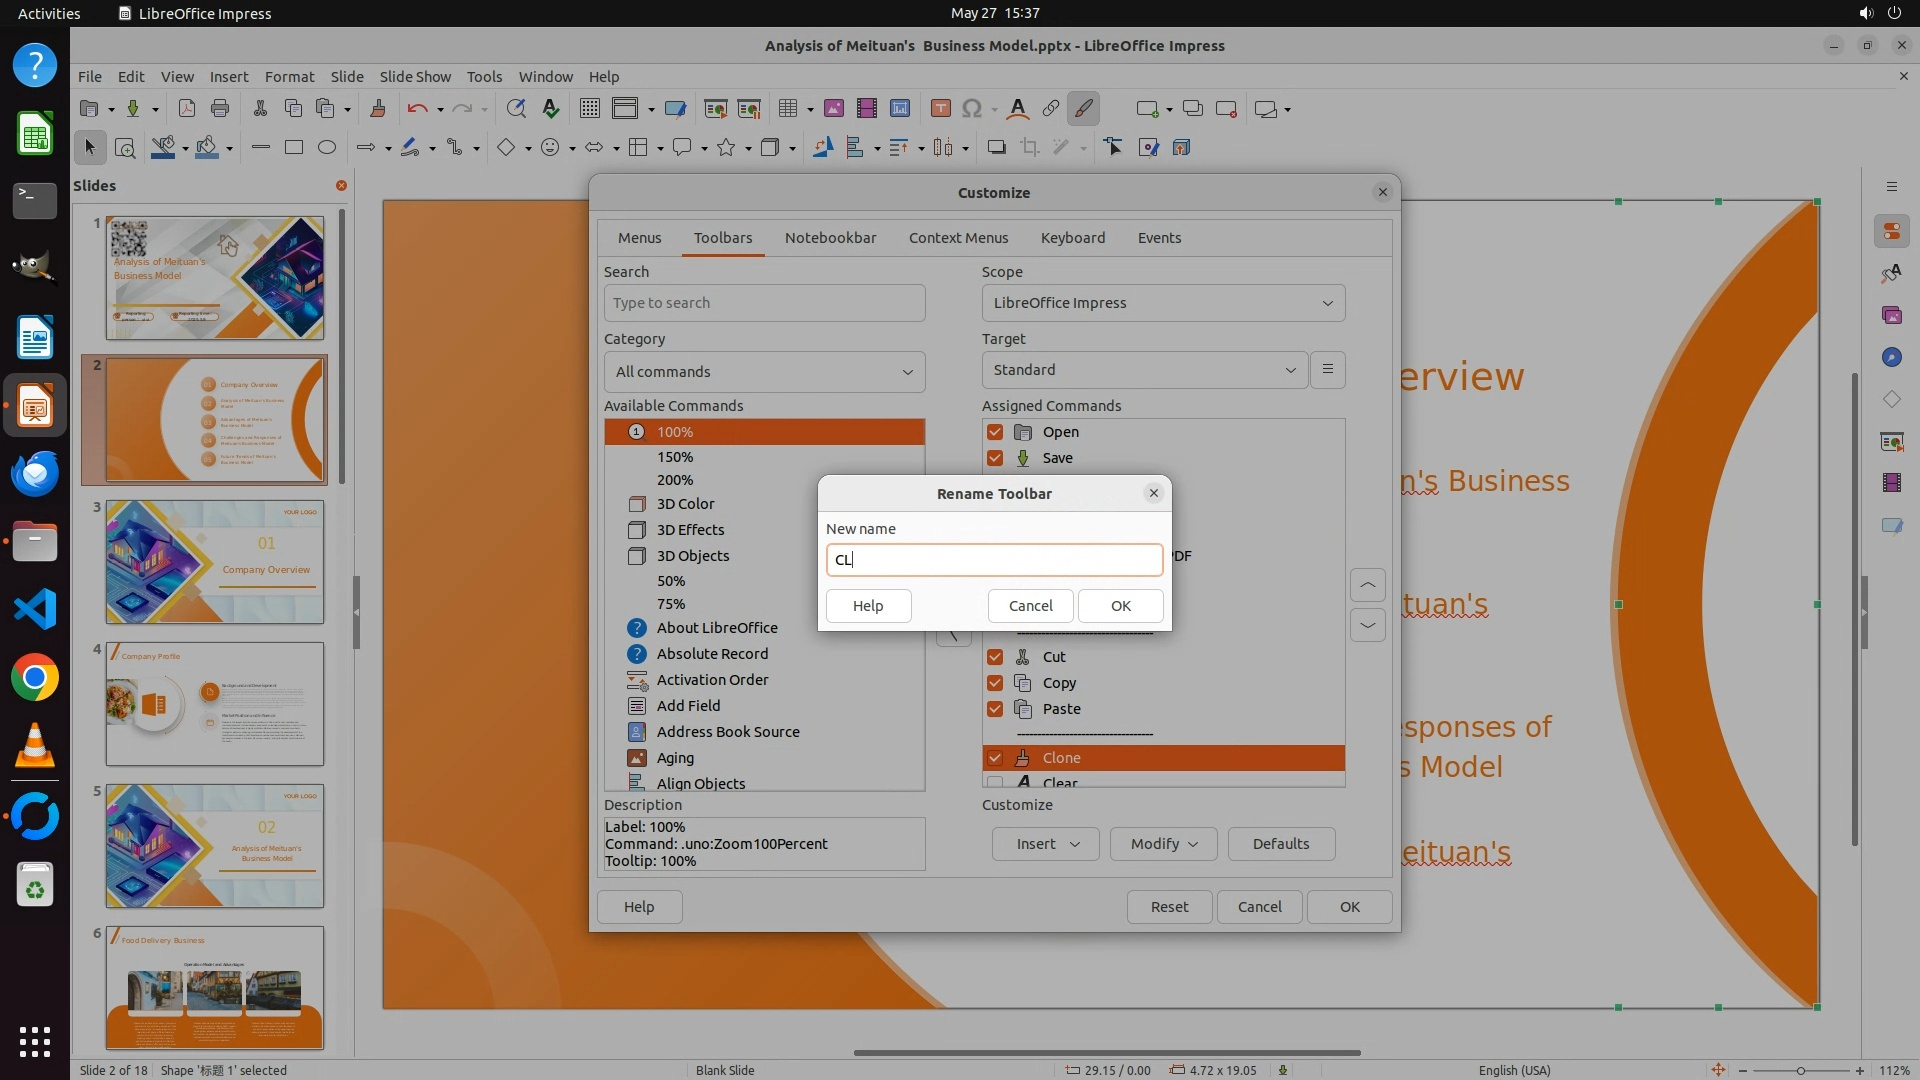Uncheck the Cut command checkbox
Viewport: 1920px width, 1080px height.
click(995, 657)
